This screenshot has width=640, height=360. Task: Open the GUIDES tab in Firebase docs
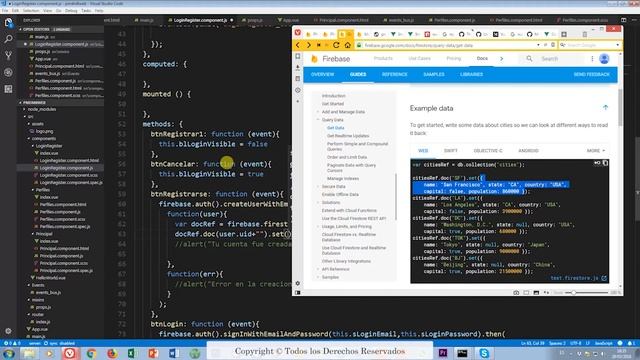point(358,74)
